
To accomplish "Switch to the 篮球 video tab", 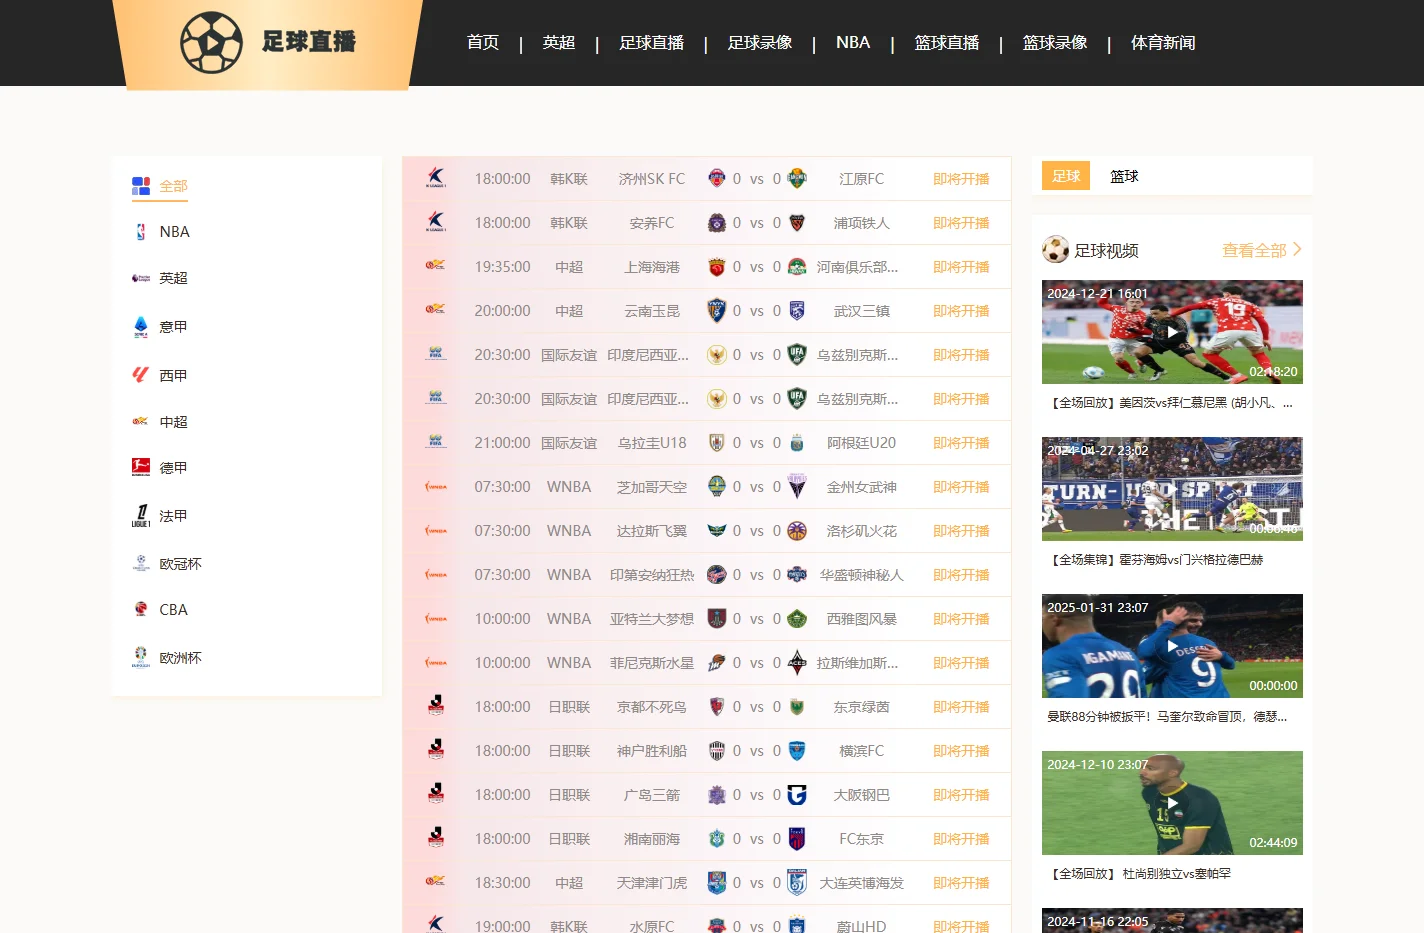I will 1124,176.
